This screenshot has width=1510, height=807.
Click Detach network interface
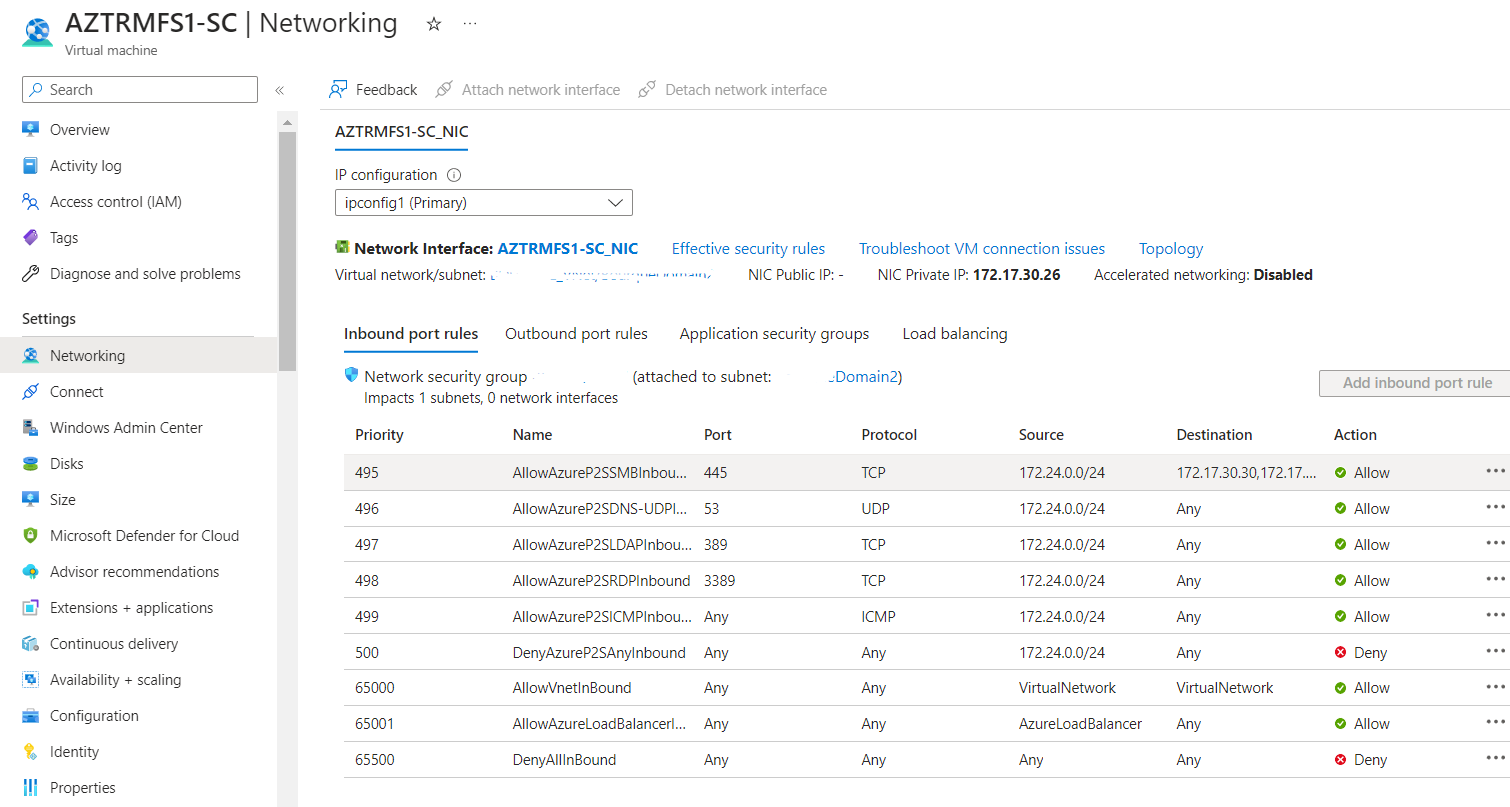click(733, 90)
